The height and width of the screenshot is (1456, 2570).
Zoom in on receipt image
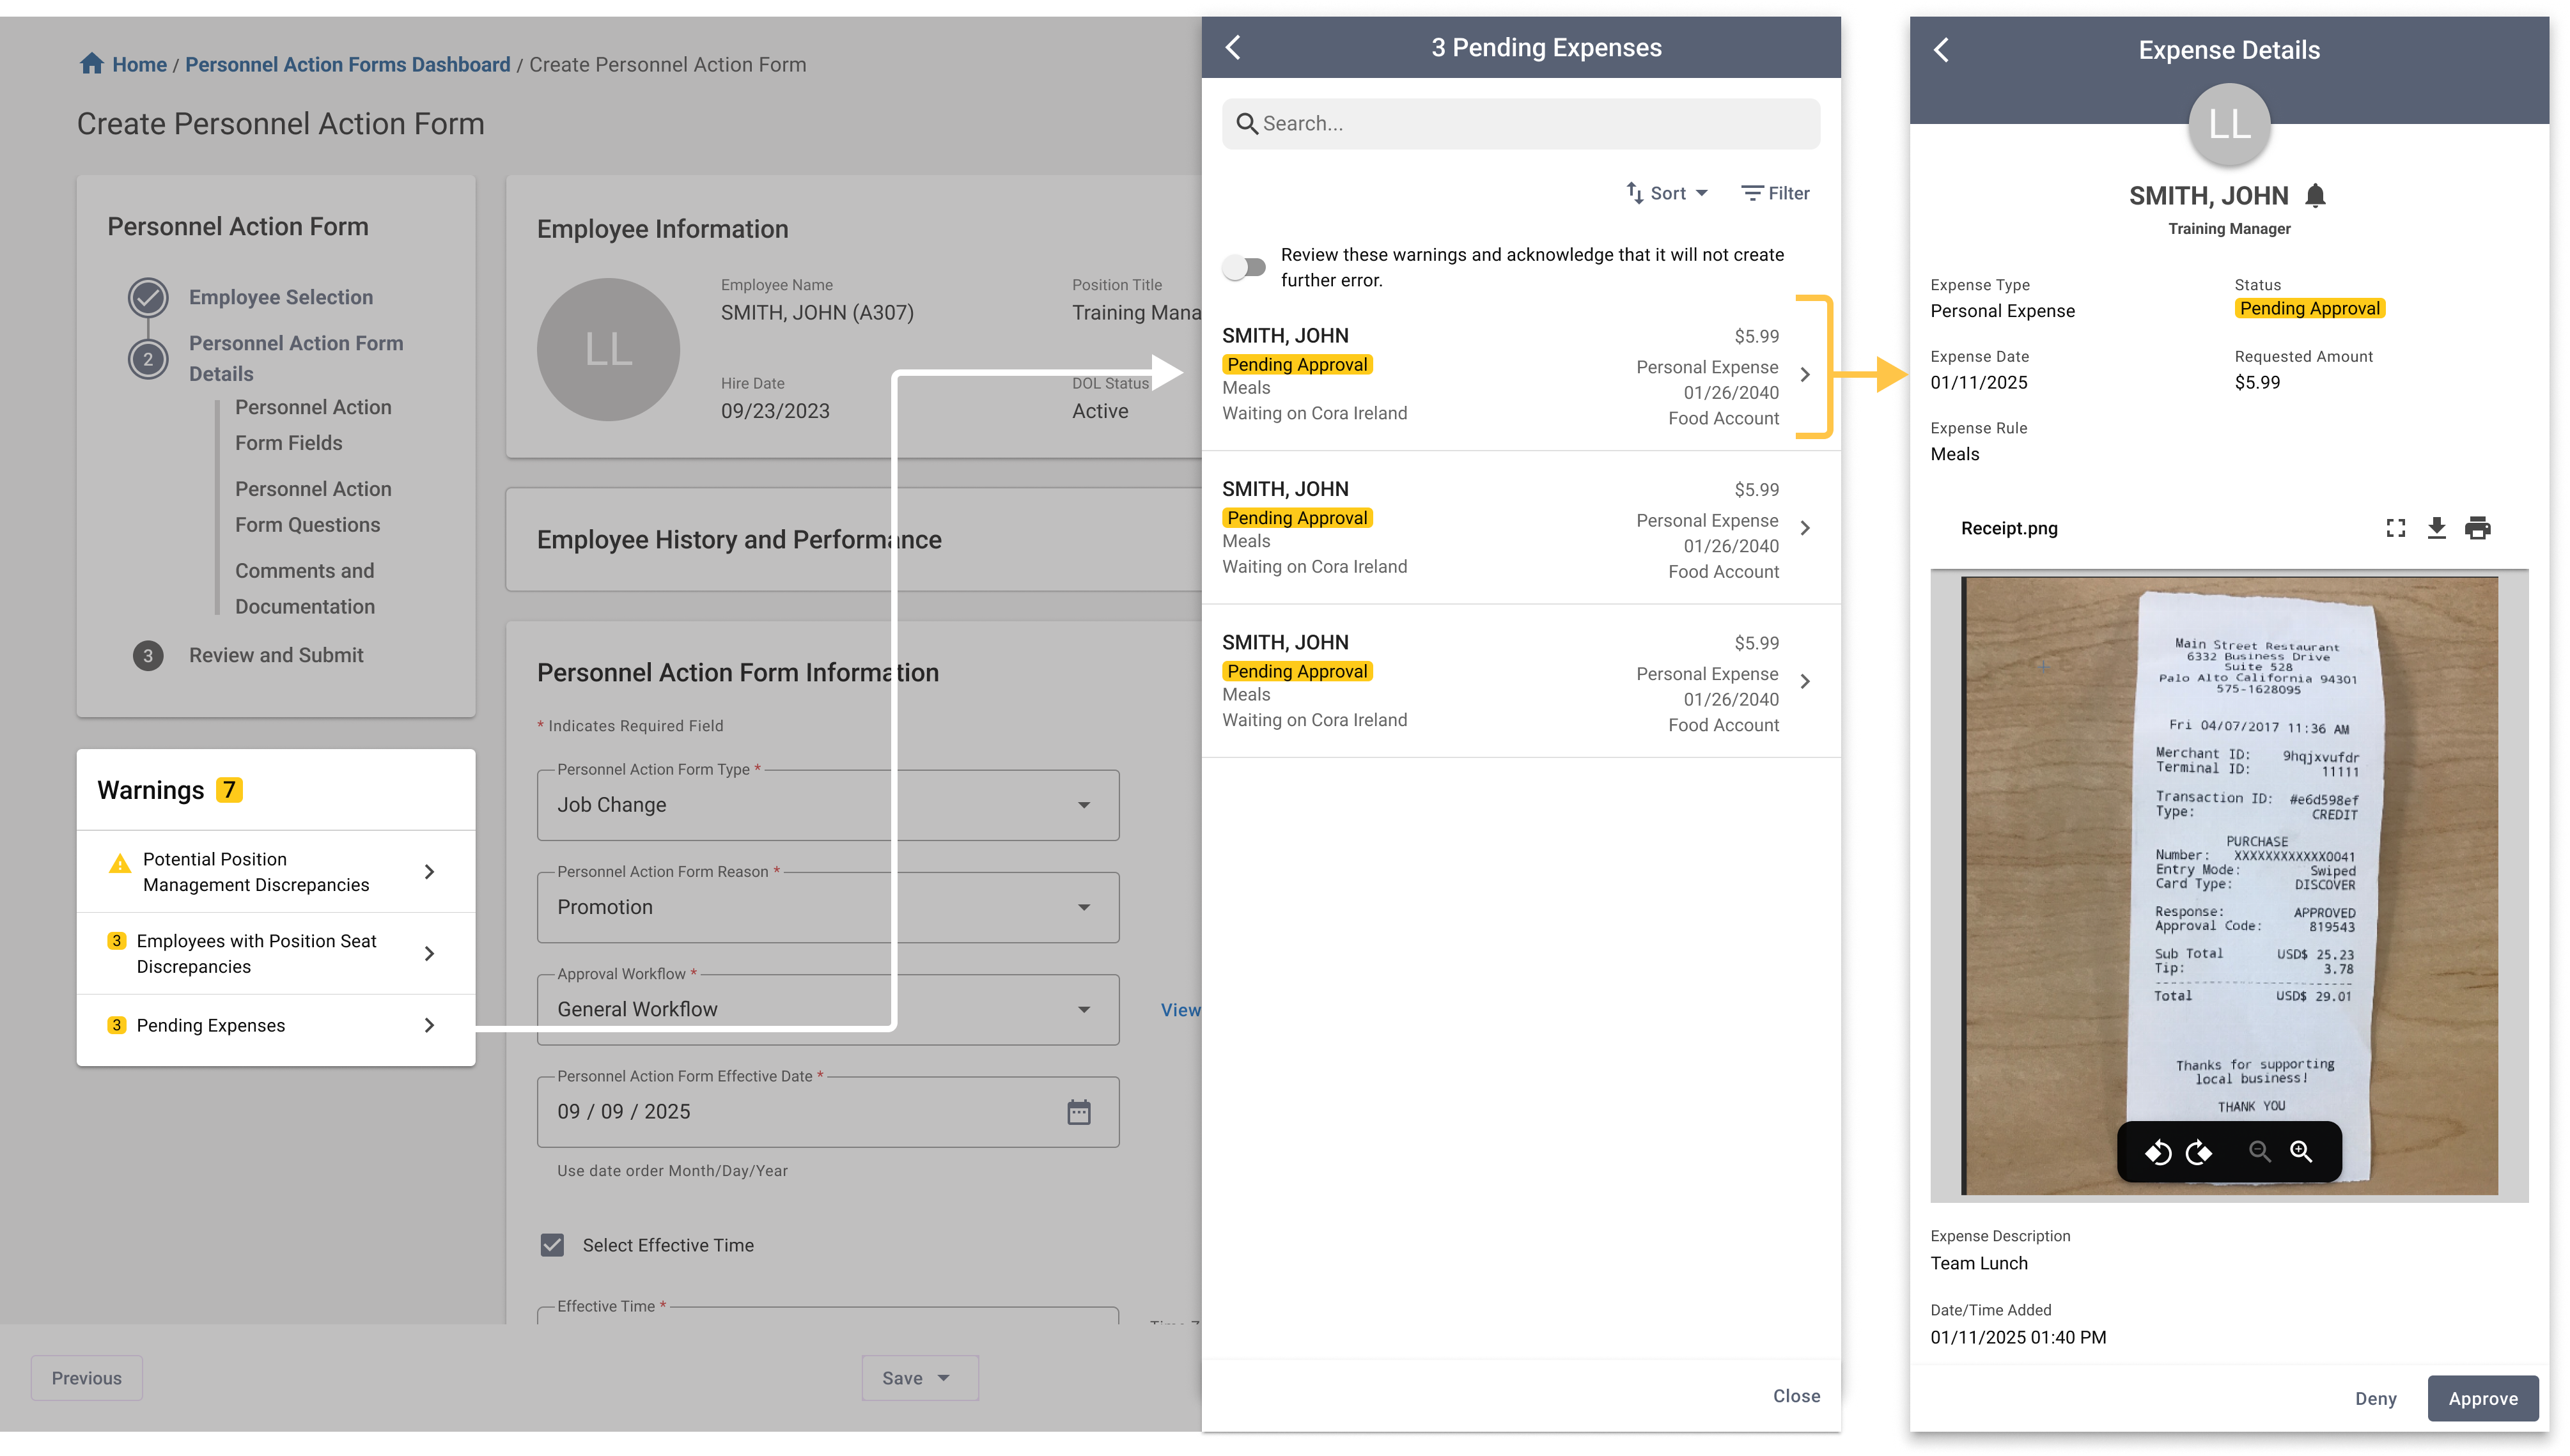point(2301,1152)
